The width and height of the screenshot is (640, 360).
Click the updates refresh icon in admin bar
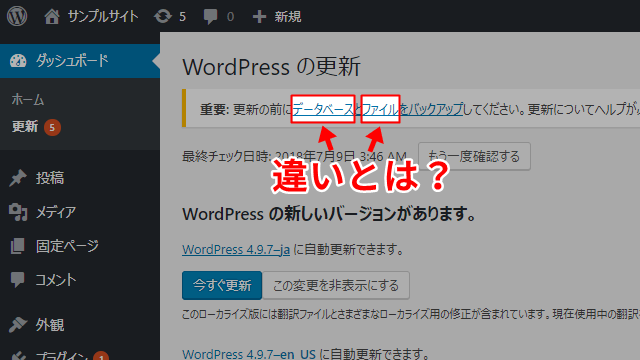[162, 17]
